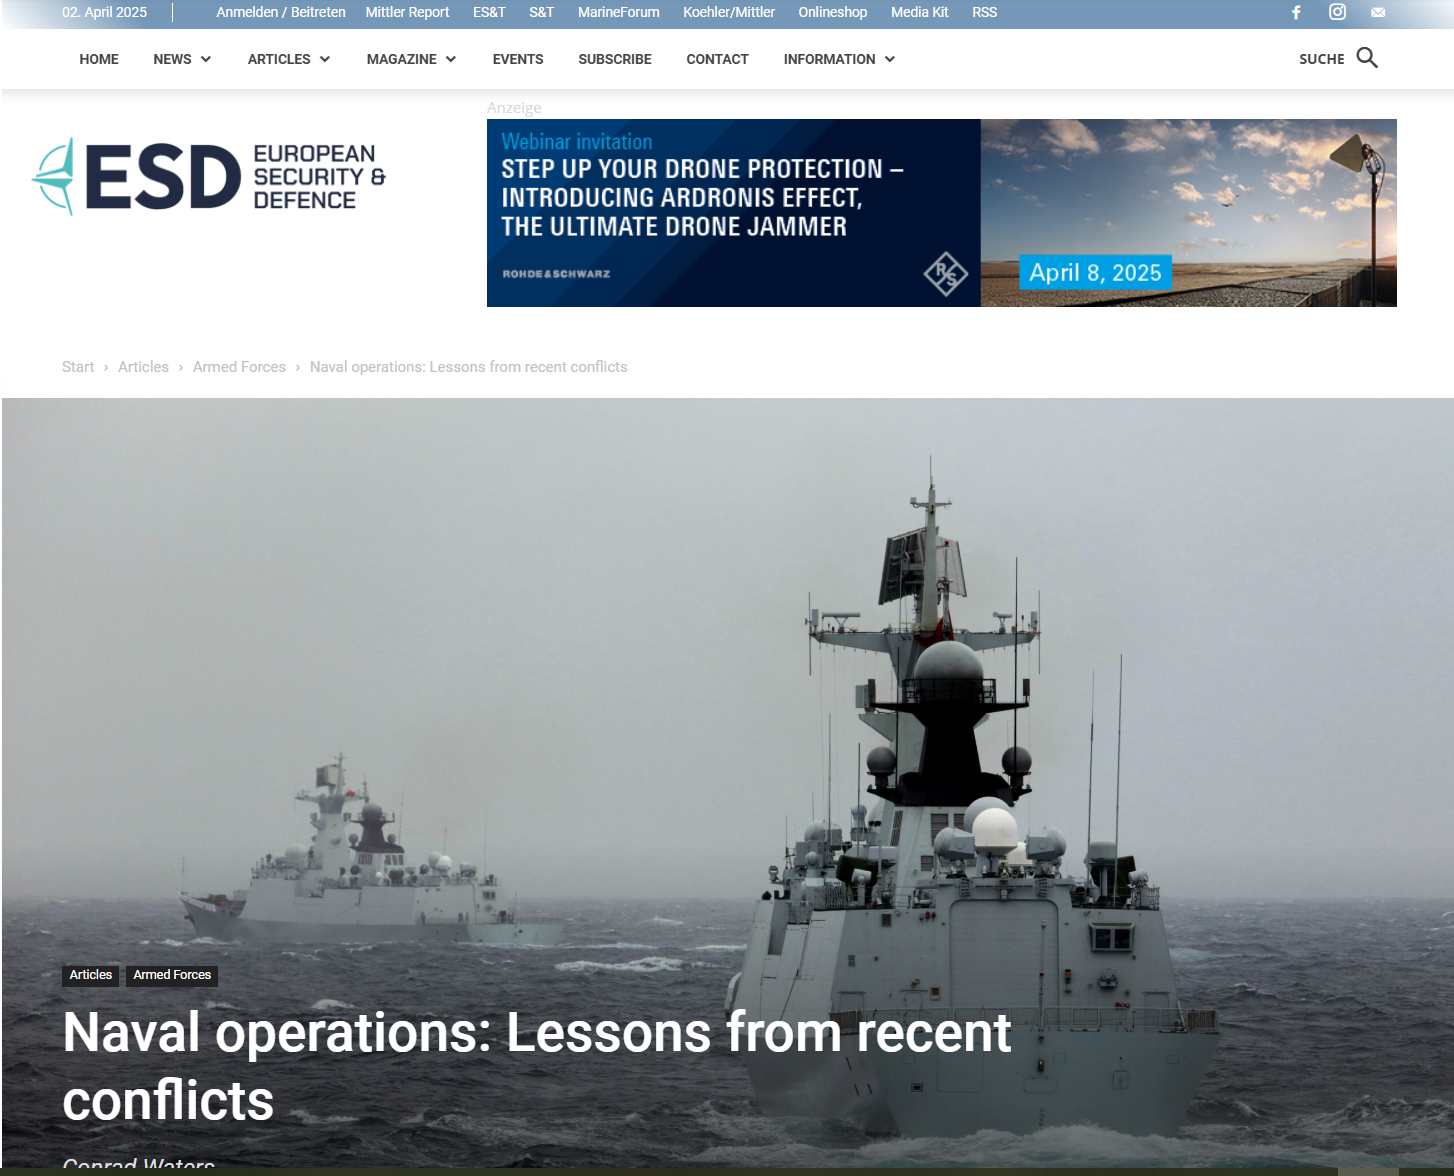Click the Armed Forces breadcrumb link
Viewport: 1454px width, 1176px height.
point(239,367)
